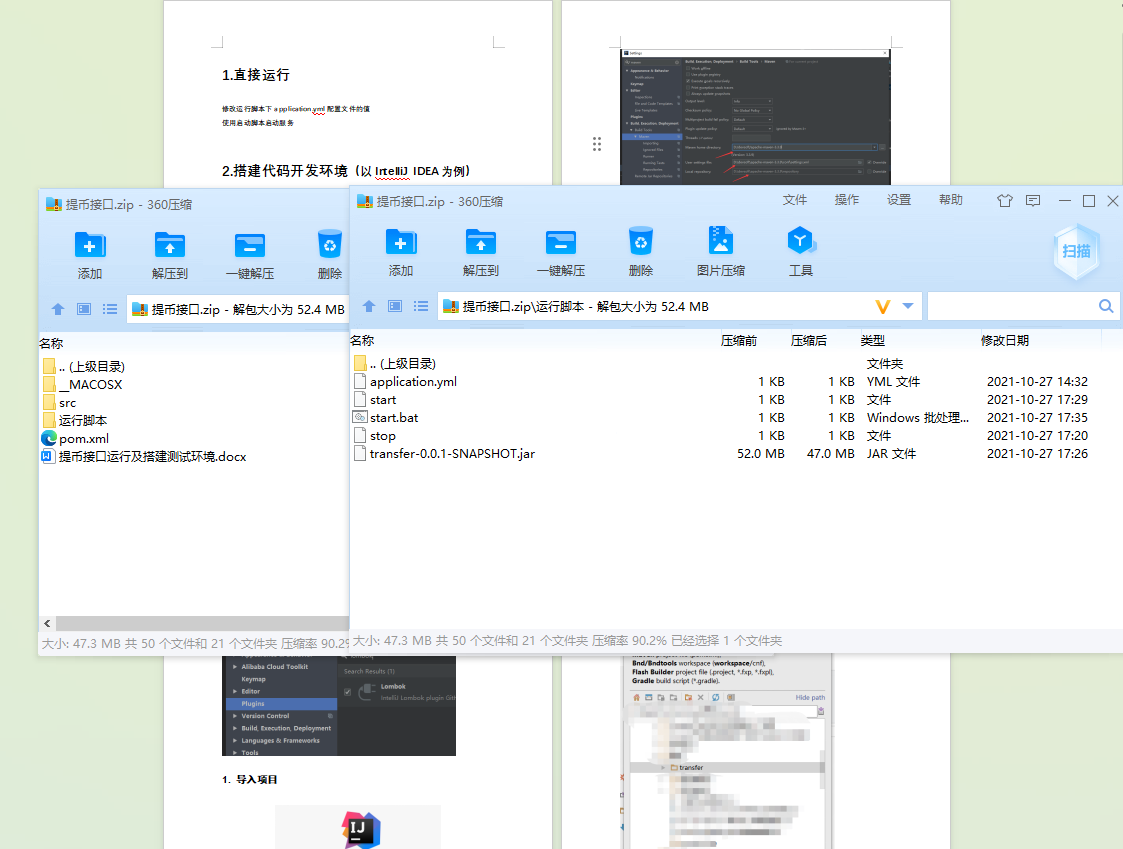Image resolution: width=1123 pixels, height=849 pixels.
Task: Click the up-arrow beside the 运行脚本 path bar
Action: point(369,306)
